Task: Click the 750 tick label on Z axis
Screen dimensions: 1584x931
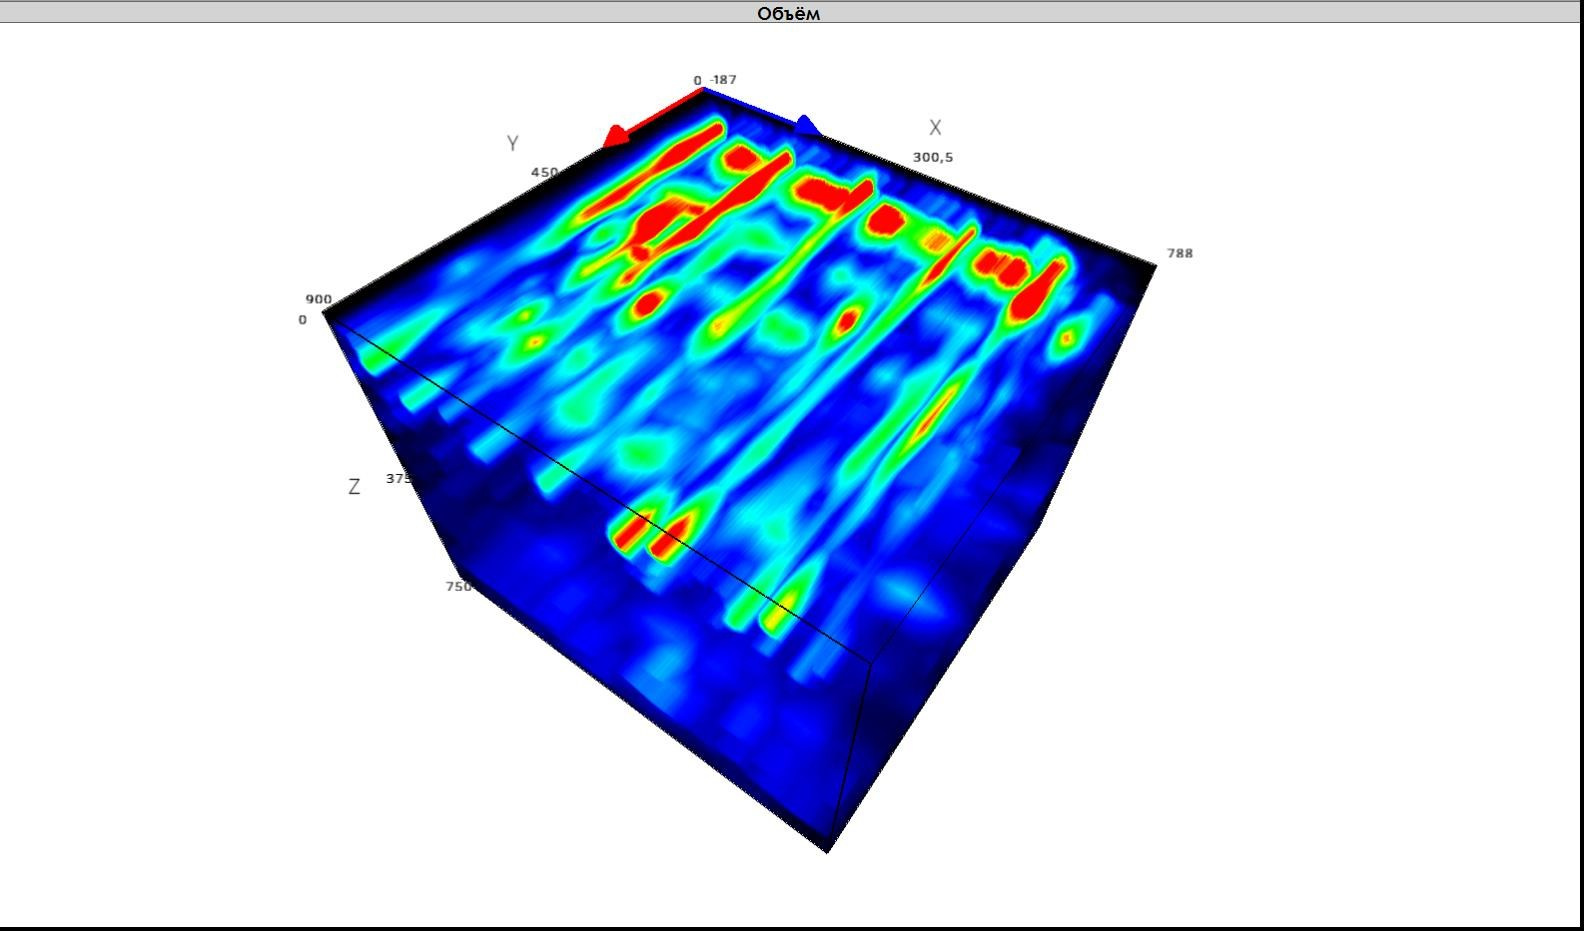Action: coord(458,587)
